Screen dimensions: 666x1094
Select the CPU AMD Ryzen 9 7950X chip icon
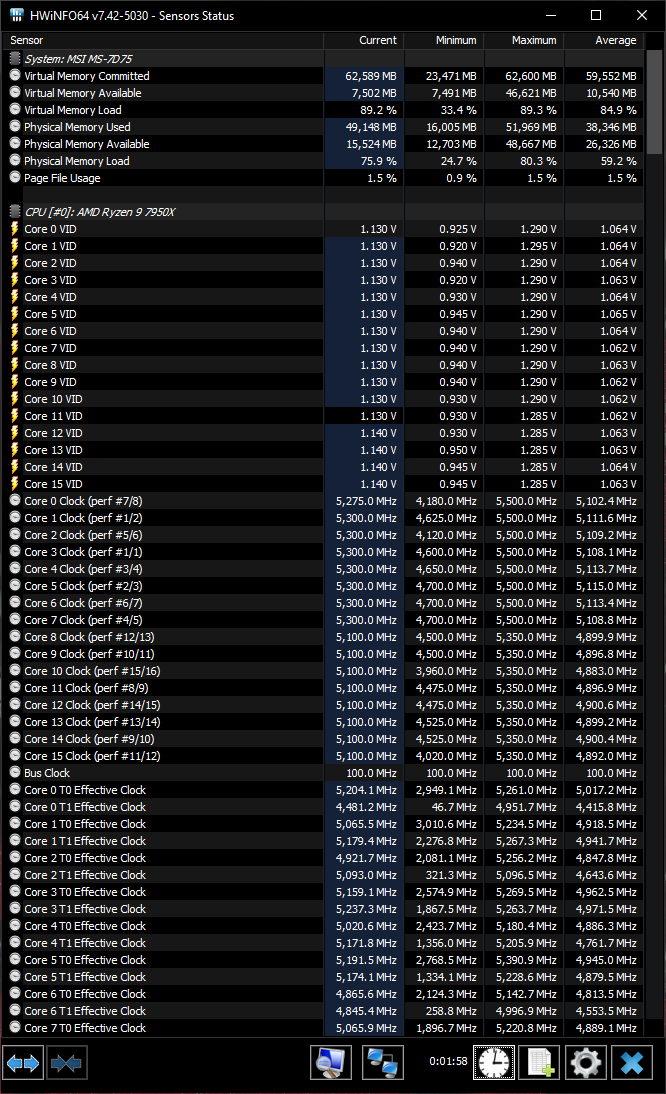tap(15, 211)
